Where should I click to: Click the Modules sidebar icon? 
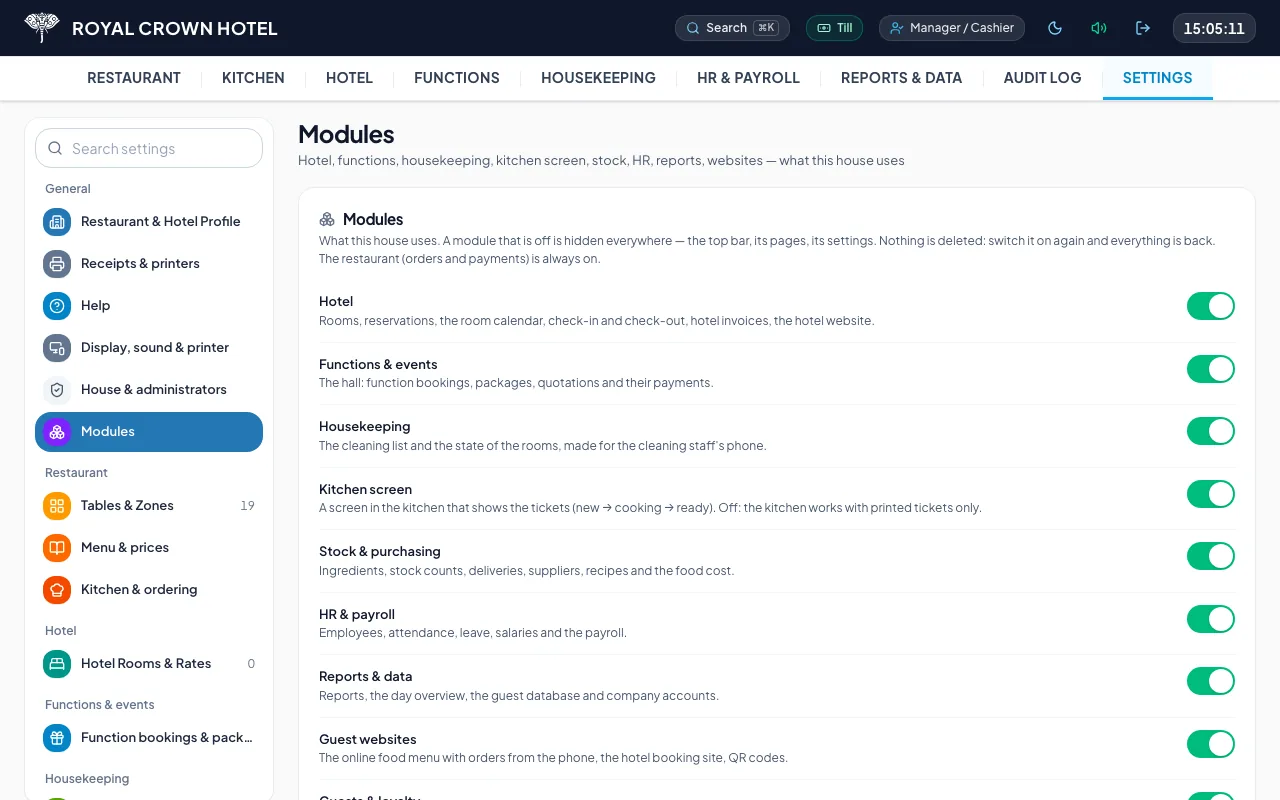pos(57,432)
